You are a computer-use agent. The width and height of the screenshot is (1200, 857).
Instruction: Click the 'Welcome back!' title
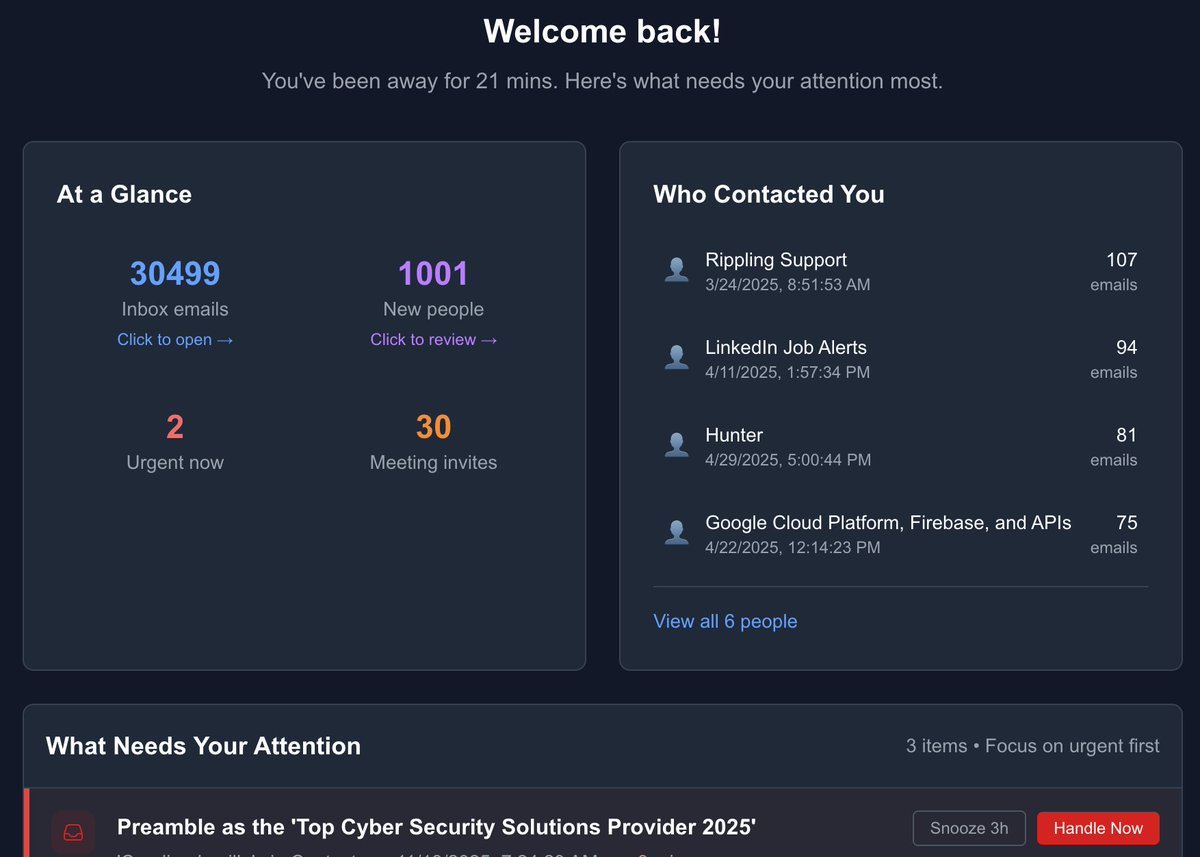pyautogui.click(x=602, y=31)
